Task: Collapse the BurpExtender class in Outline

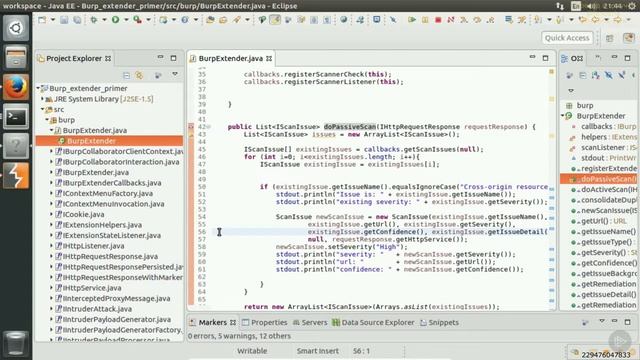Action: point(562,116)
